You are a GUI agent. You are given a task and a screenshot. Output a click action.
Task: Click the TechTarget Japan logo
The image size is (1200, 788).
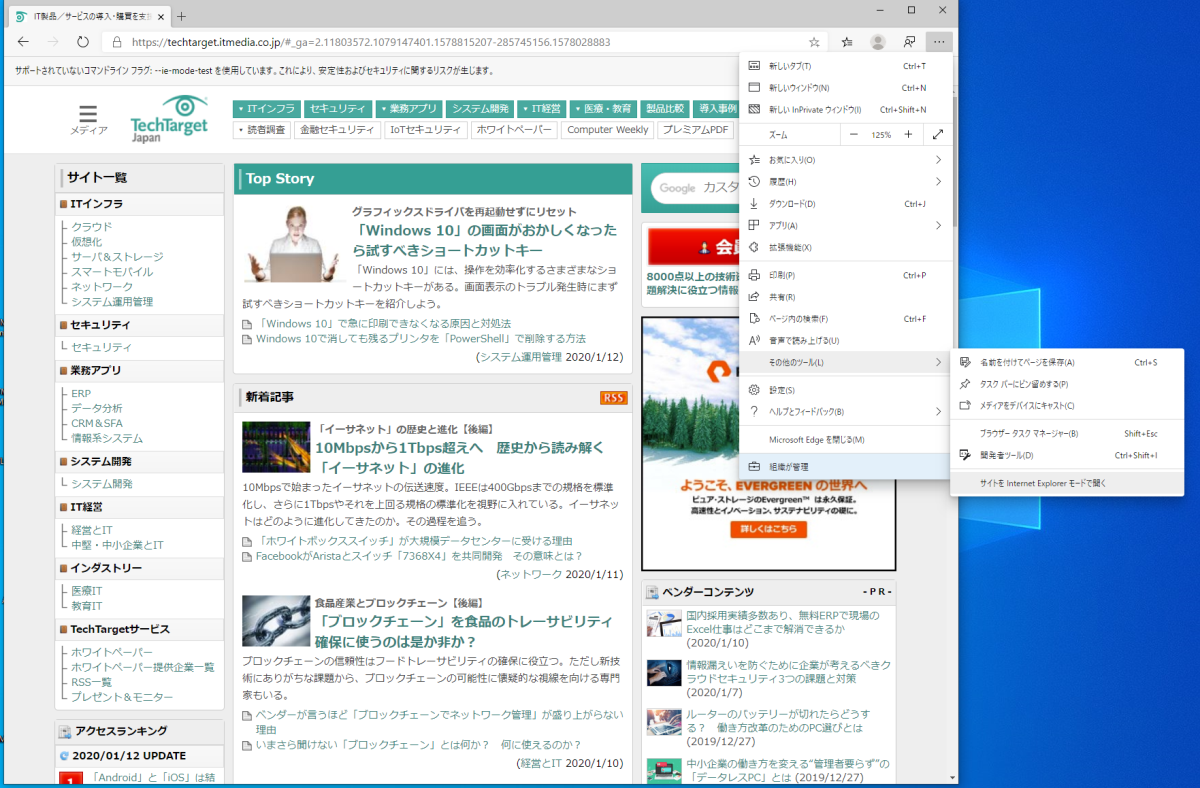170,119
